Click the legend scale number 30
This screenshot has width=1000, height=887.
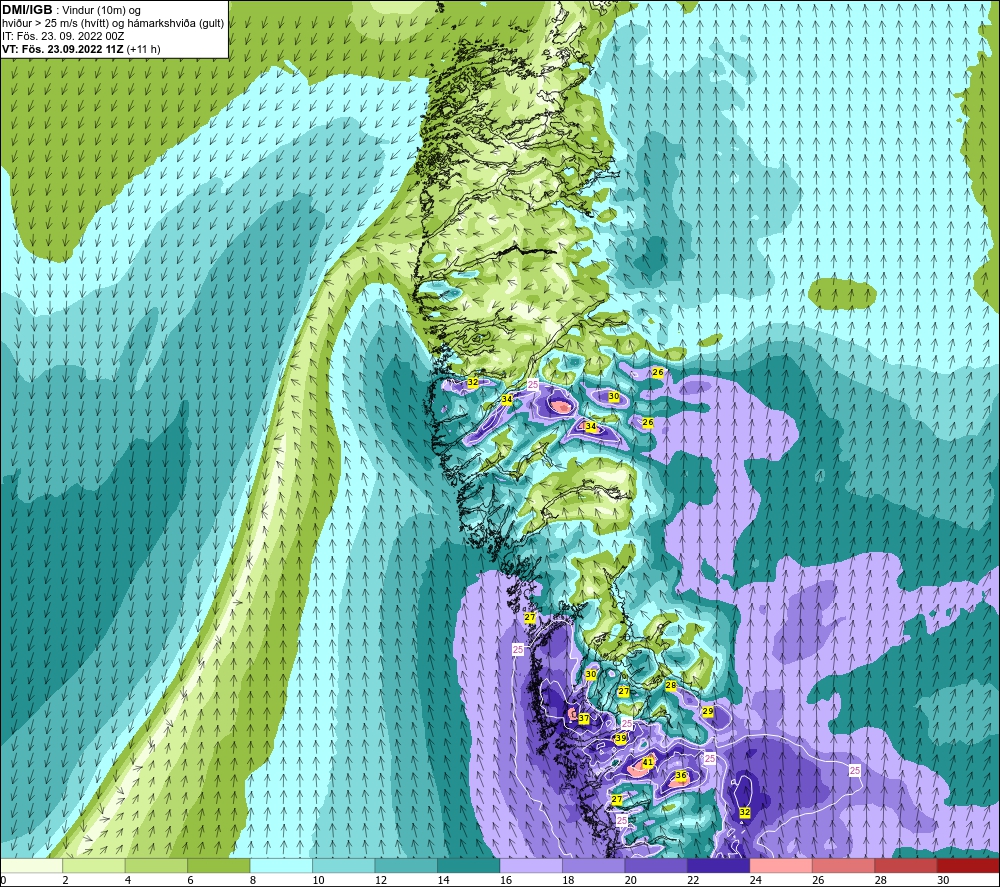click(x=943, y=880)
